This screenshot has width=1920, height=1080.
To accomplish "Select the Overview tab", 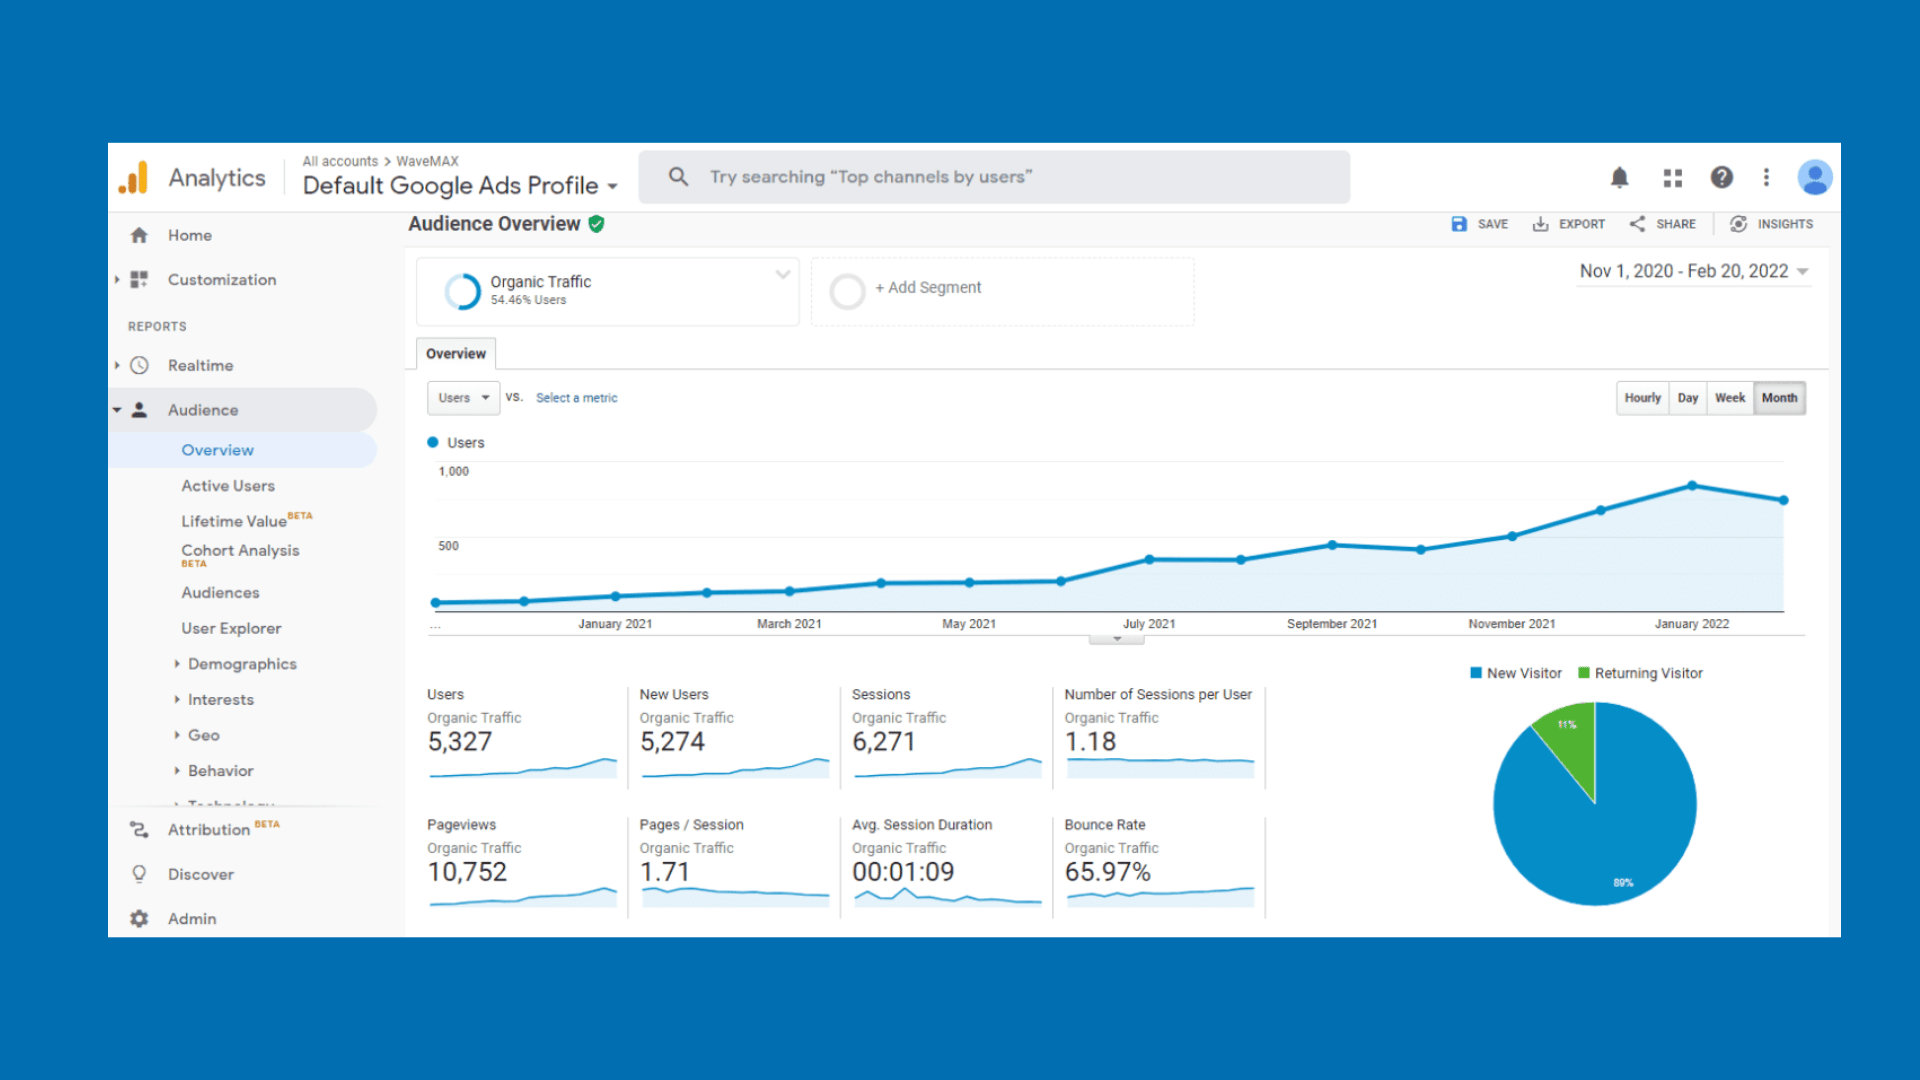I will click(x=455, y=354).
